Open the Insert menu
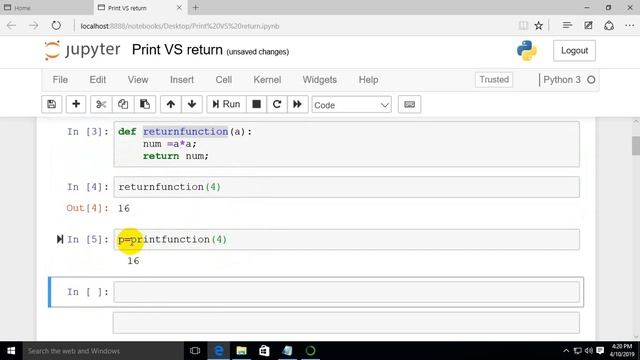640x360 pixels. [182, 80]
